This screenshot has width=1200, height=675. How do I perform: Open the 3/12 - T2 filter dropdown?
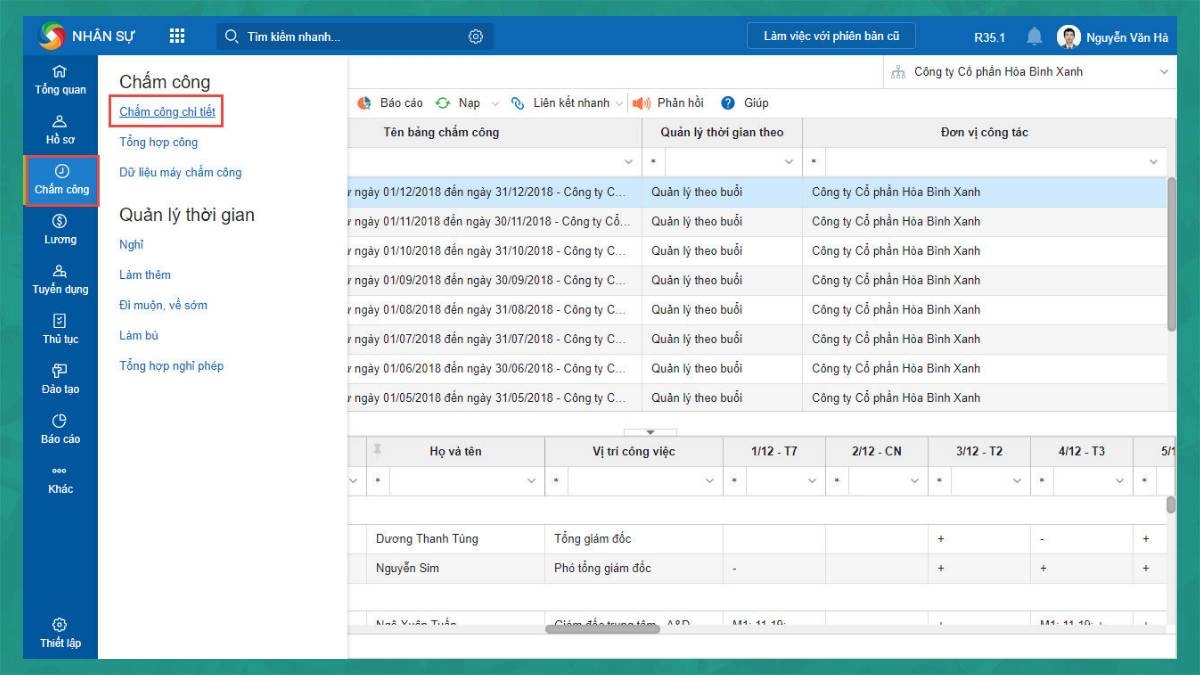coord(1017,481)
